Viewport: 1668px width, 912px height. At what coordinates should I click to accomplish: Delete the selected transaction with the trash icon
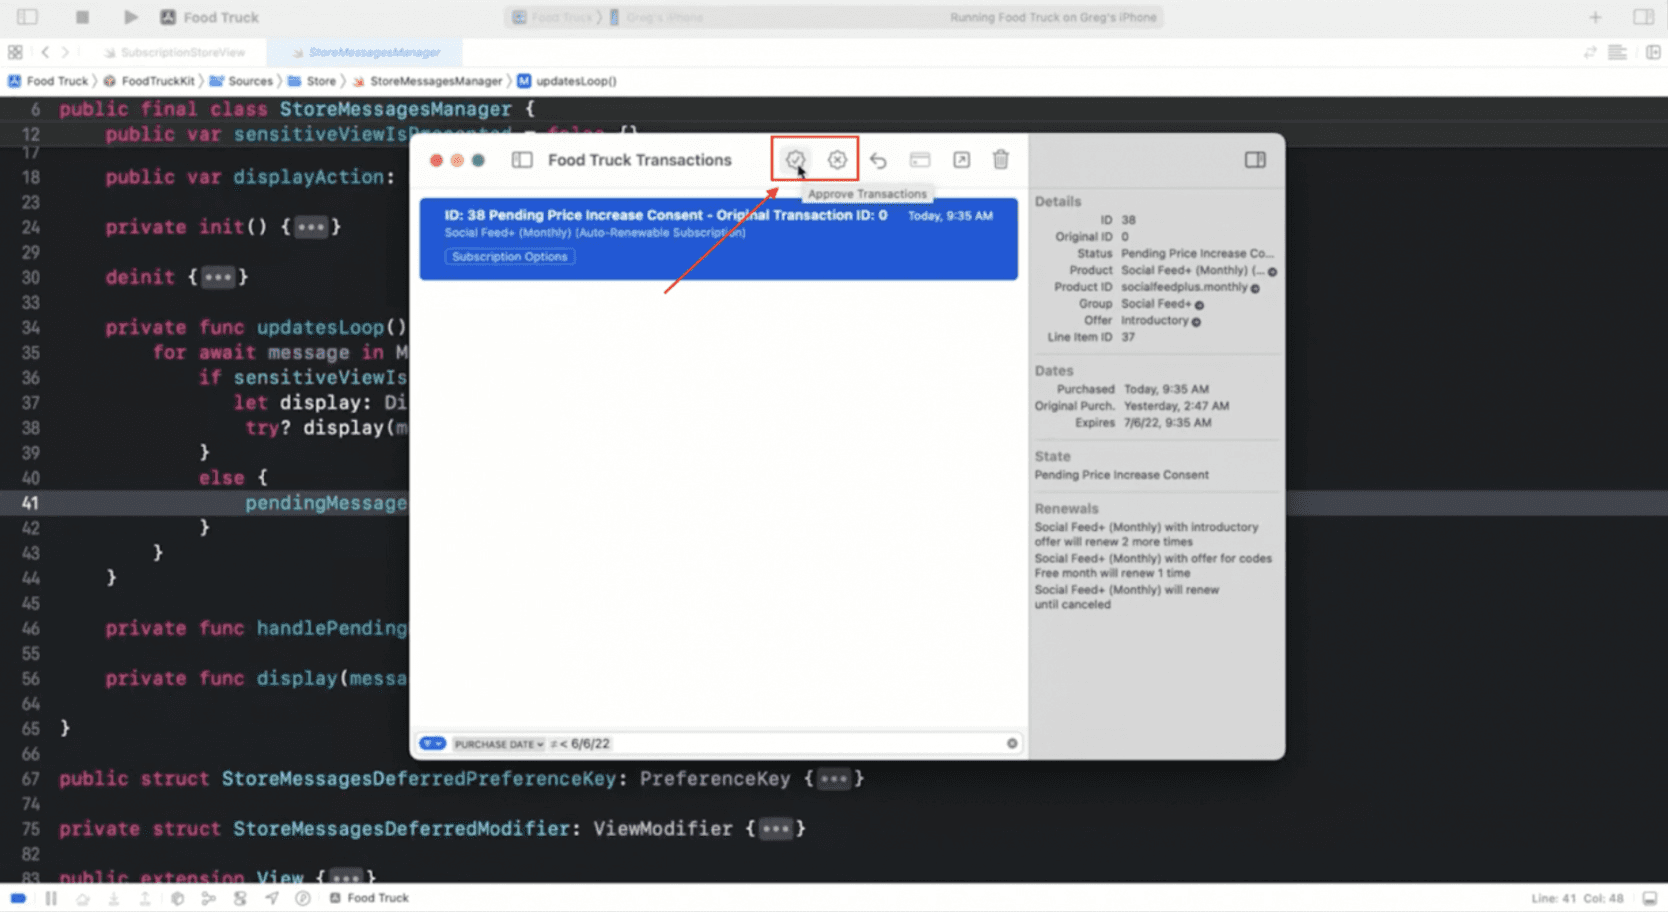[x=1000, y=159]
